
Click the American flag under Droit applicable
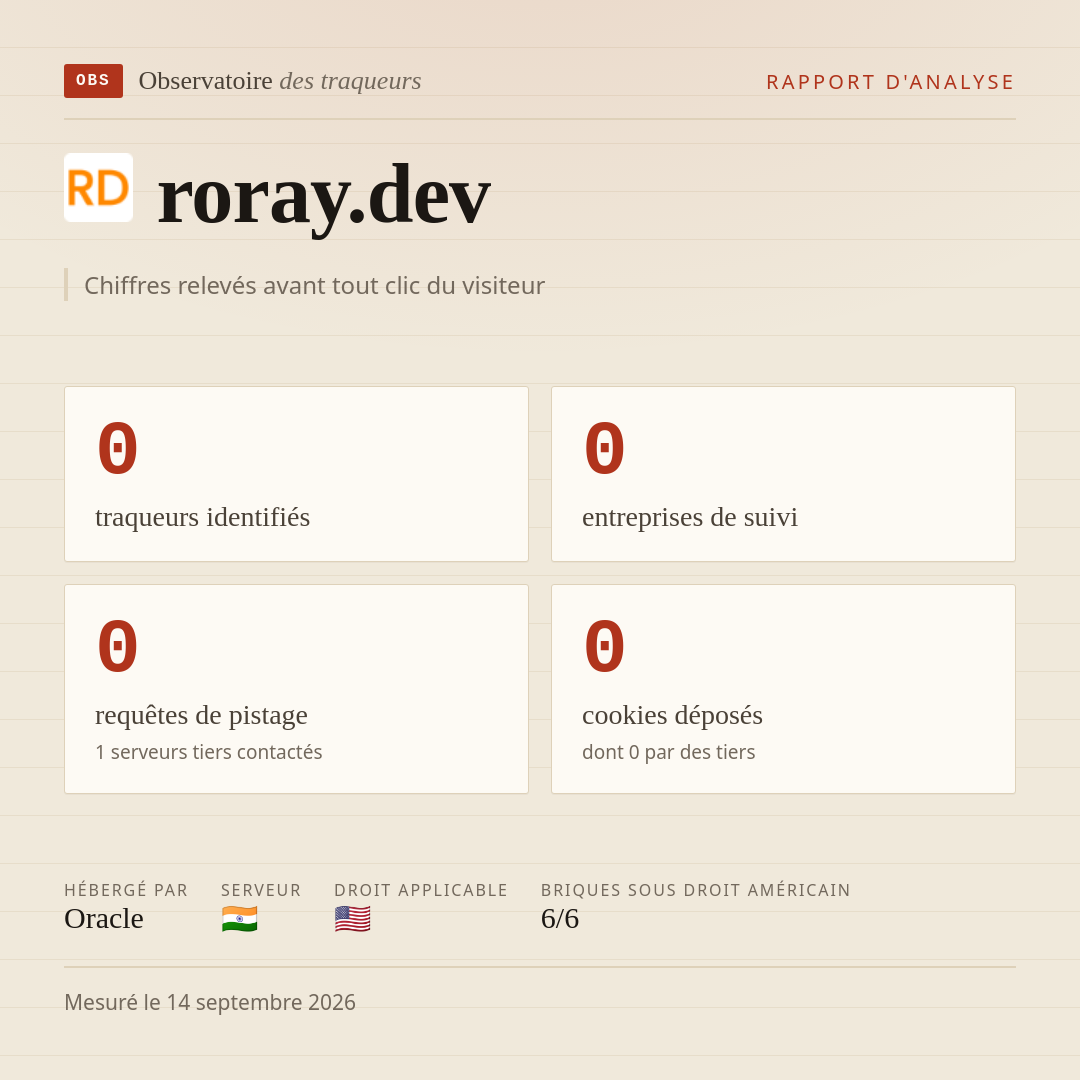pyautogui.click(x=353, y=919)
